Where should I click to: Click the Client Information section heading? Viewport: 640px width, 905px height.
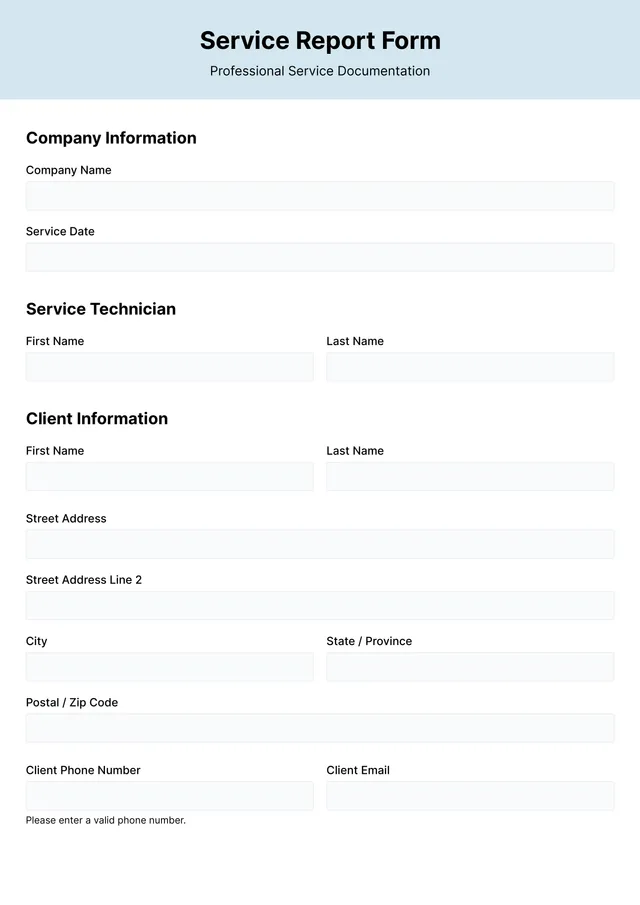point(96,419)
